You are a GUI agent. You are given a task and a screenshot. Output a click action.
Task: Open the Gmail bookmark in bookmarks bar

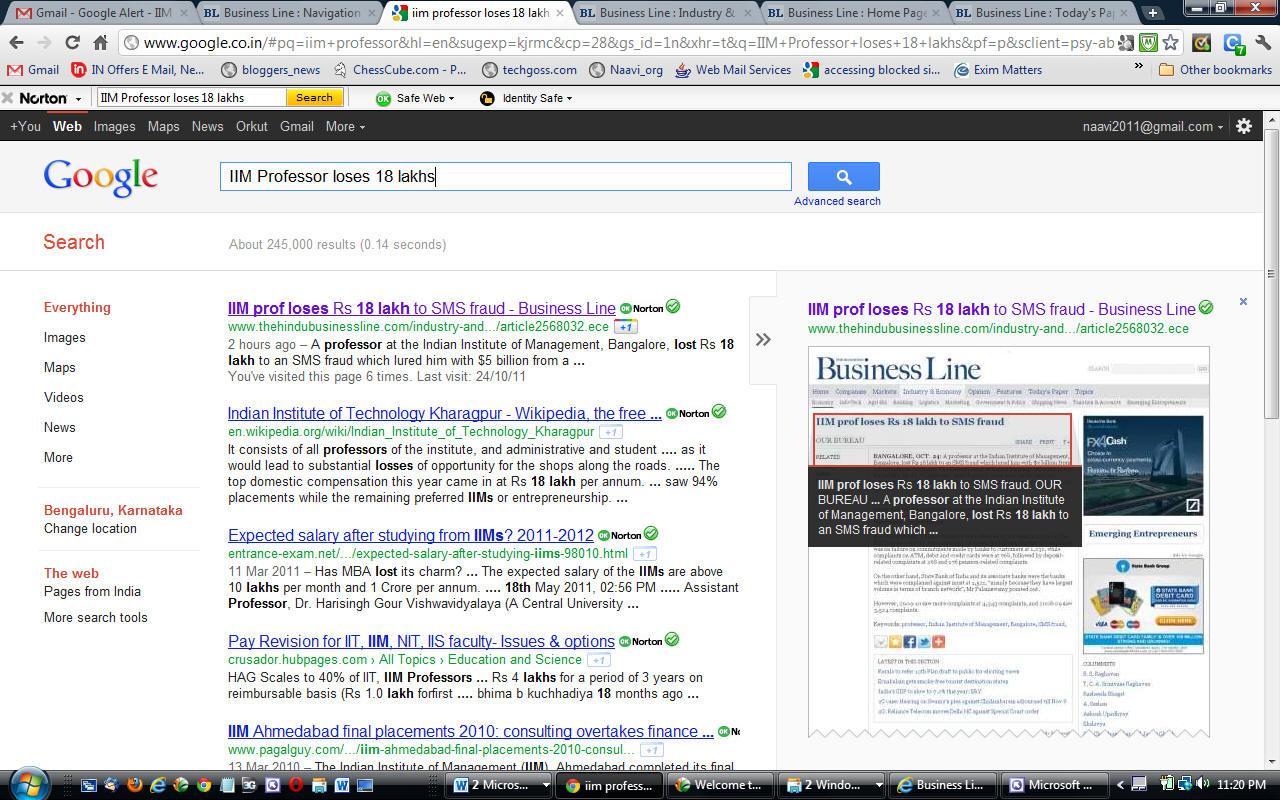coord(33,70)
